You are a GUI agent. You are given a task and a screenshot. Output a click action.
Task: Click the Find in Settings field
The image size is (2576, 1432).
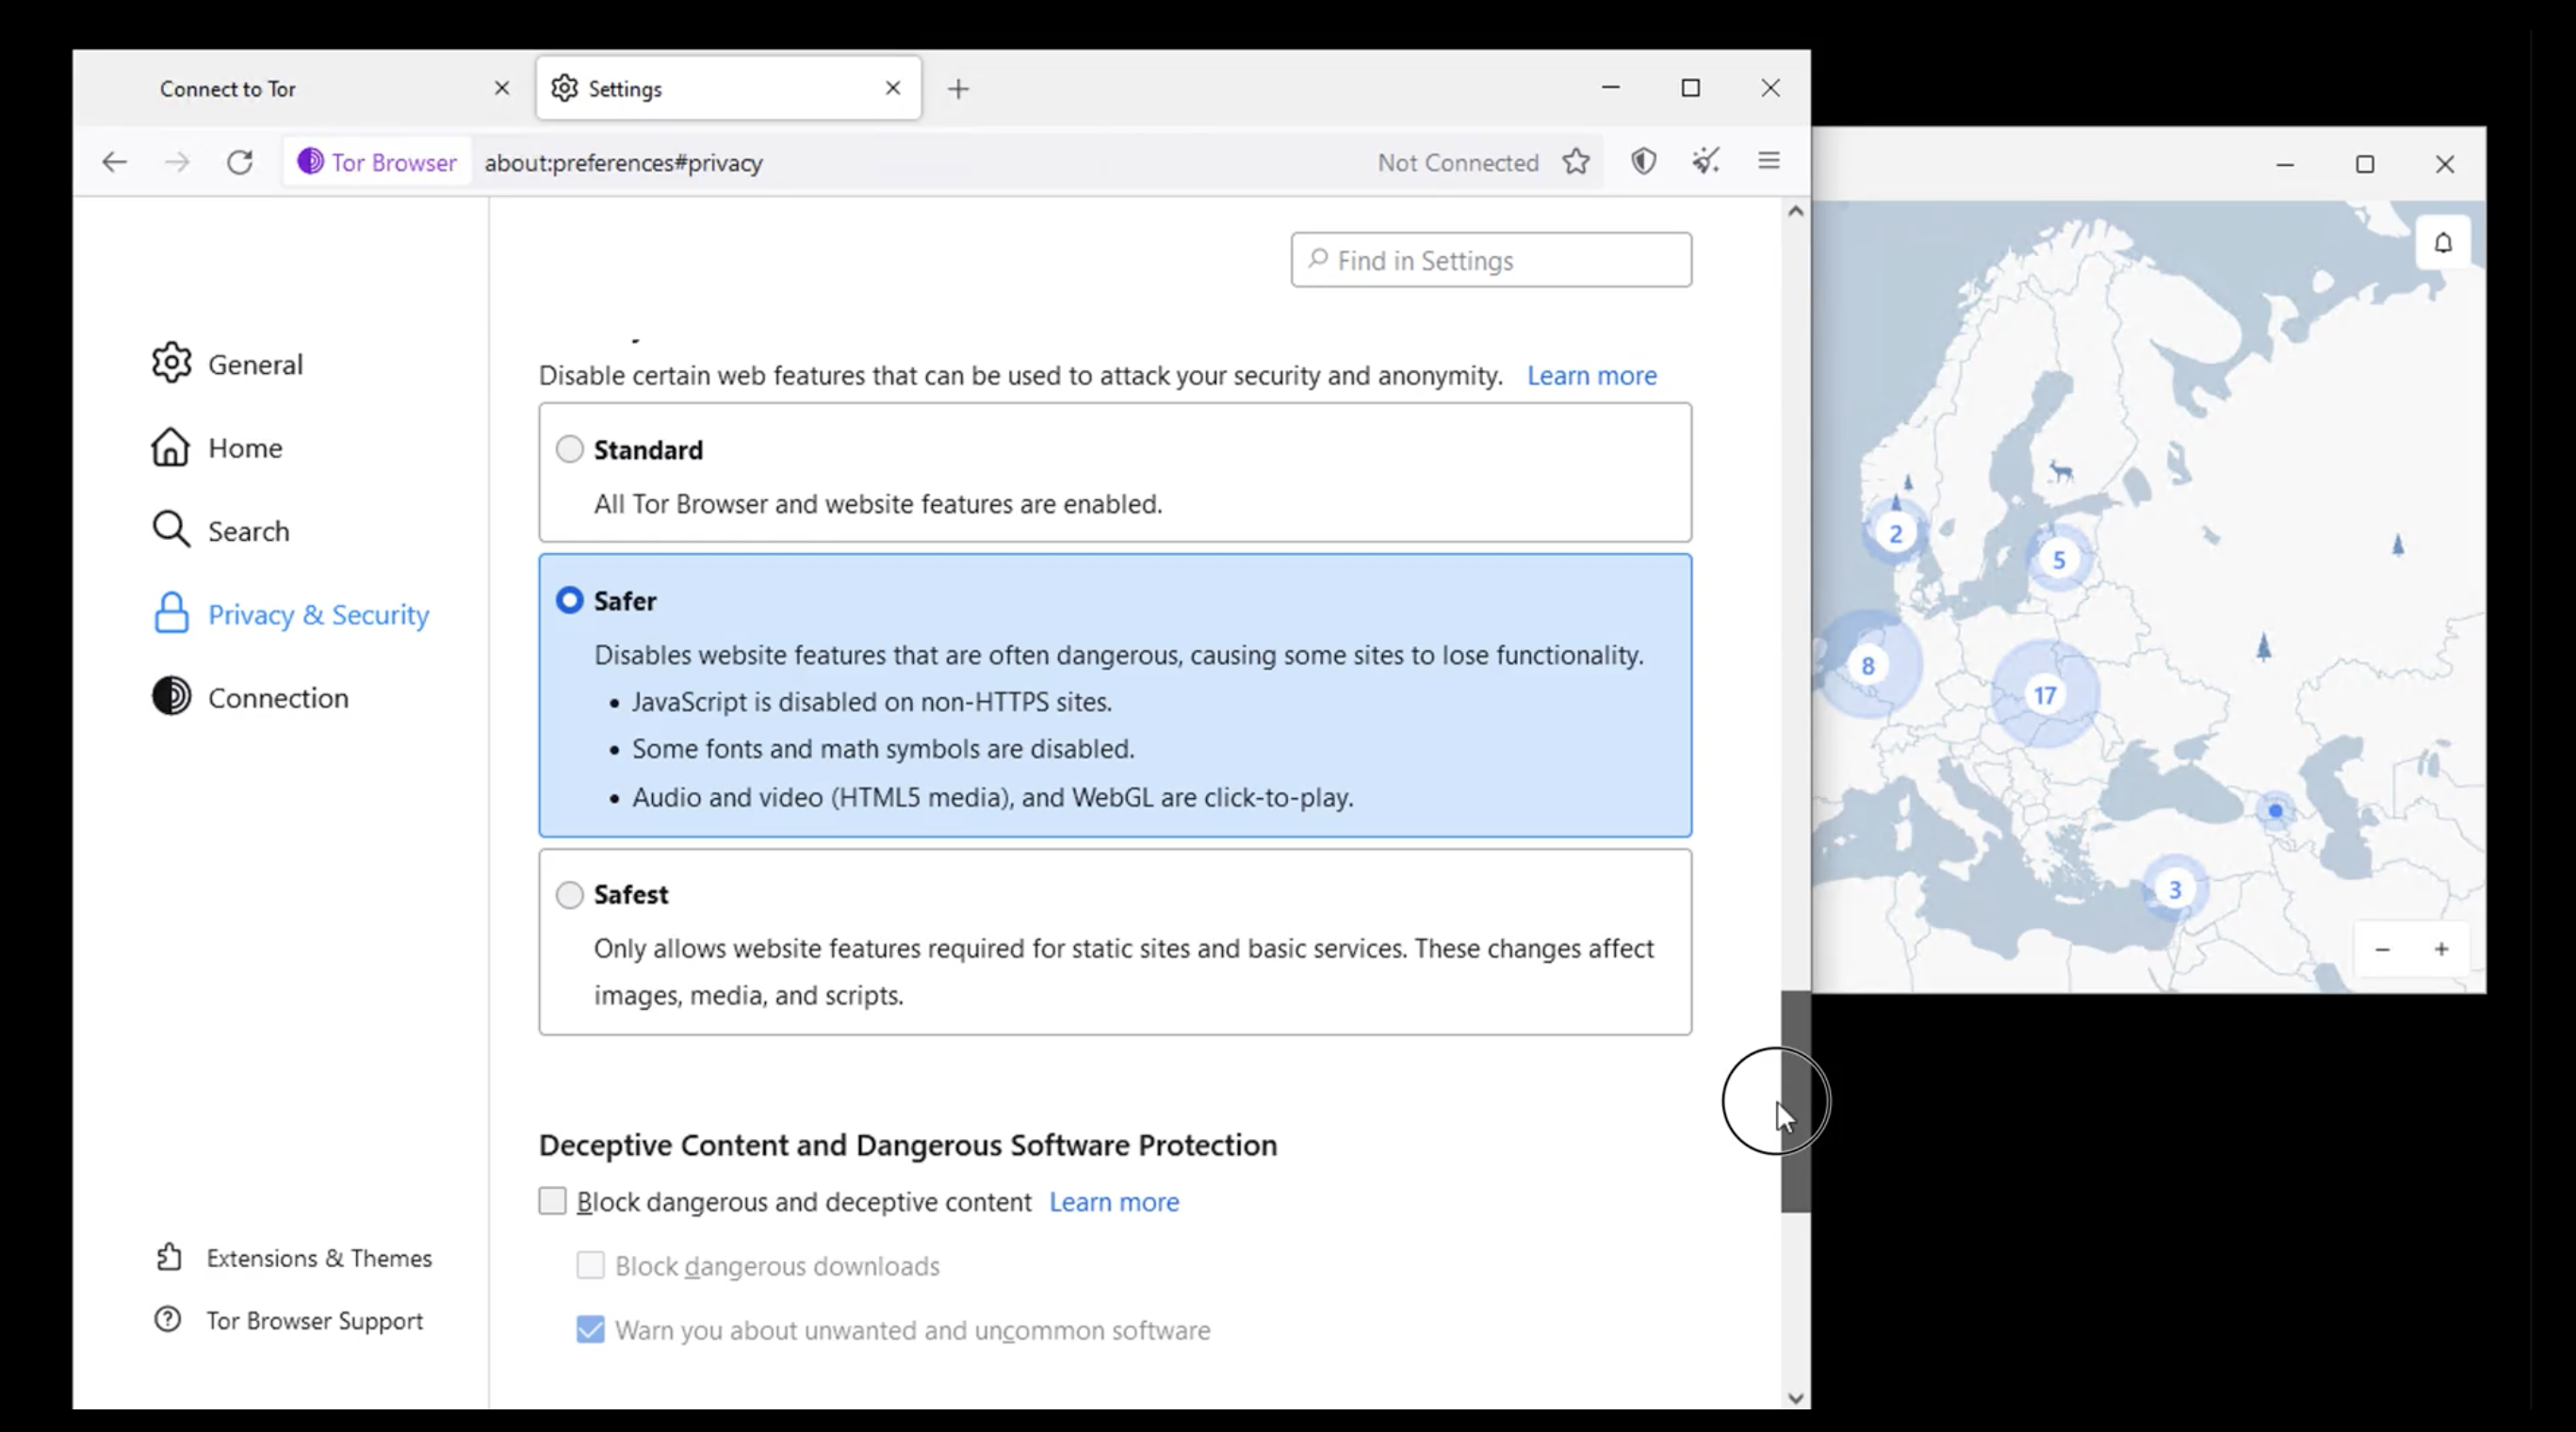[x=1490, y=260]
